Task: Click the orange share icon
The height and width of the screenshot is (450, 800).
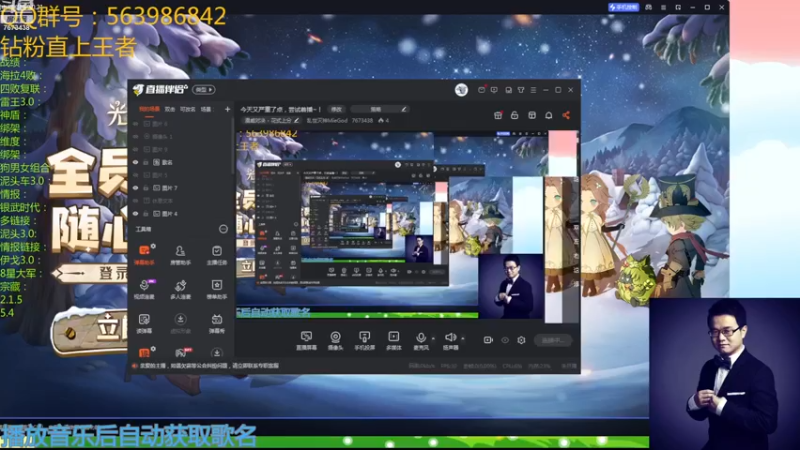Action: (566, 115)
